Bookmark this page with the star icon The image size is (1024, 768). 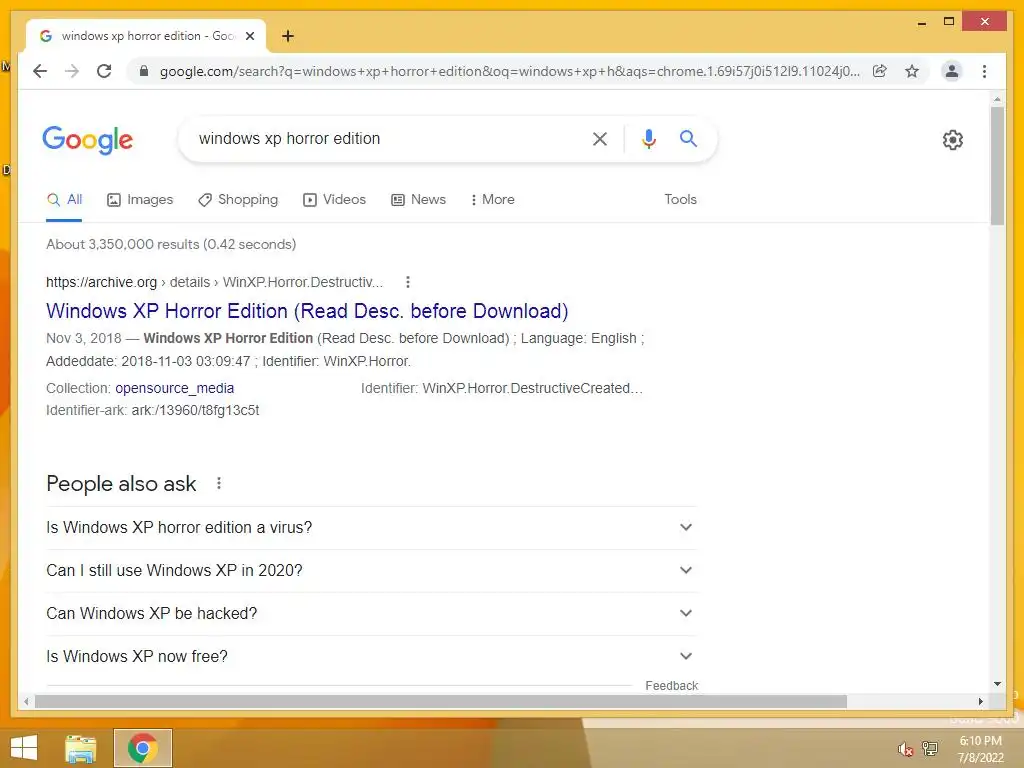(912, 71)
